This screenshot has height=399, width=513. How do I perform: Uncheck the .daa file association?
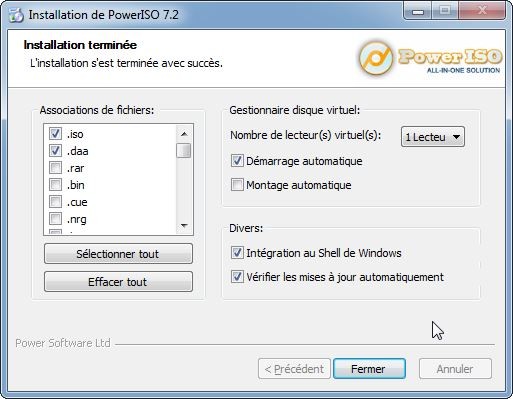coord(55,151)
